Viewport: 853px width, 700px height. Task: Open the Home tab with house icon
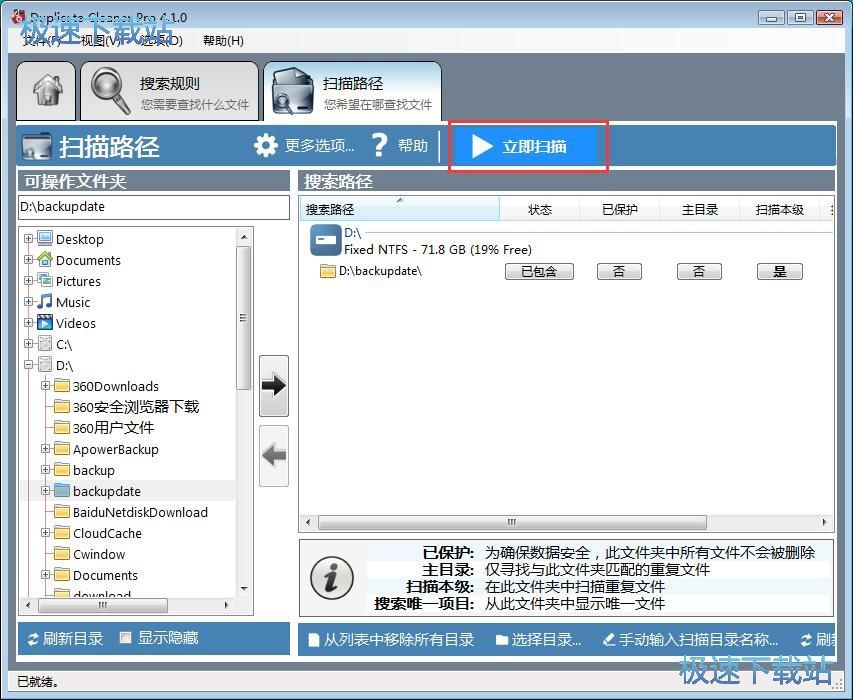coord(46,91)
